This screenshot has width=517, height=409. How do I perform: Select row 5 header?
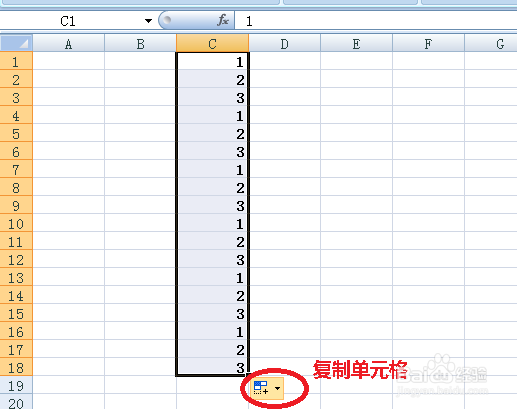click(x=16, y=133)
